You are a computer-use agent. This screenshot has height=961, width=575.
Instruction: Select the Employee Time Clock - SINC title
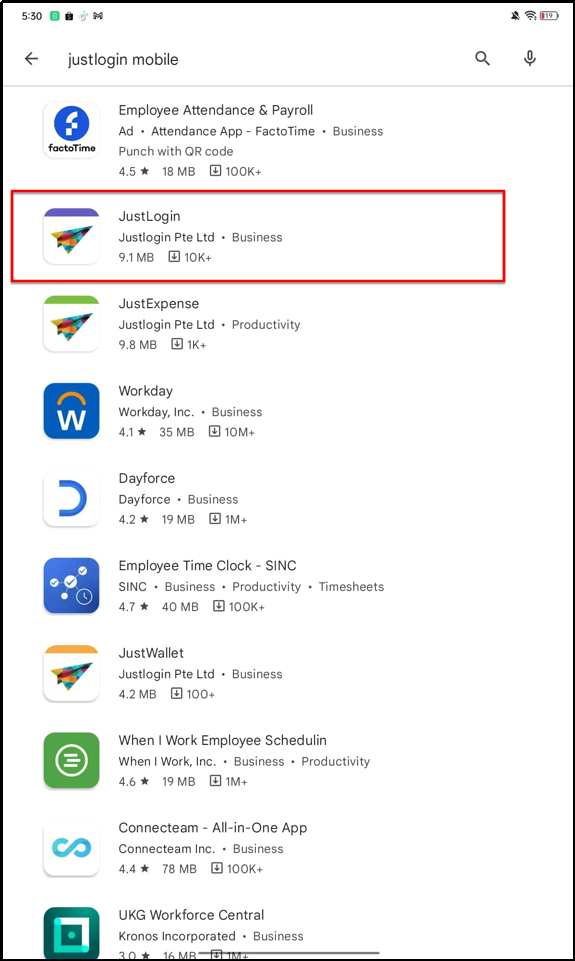tap(207, 566)
